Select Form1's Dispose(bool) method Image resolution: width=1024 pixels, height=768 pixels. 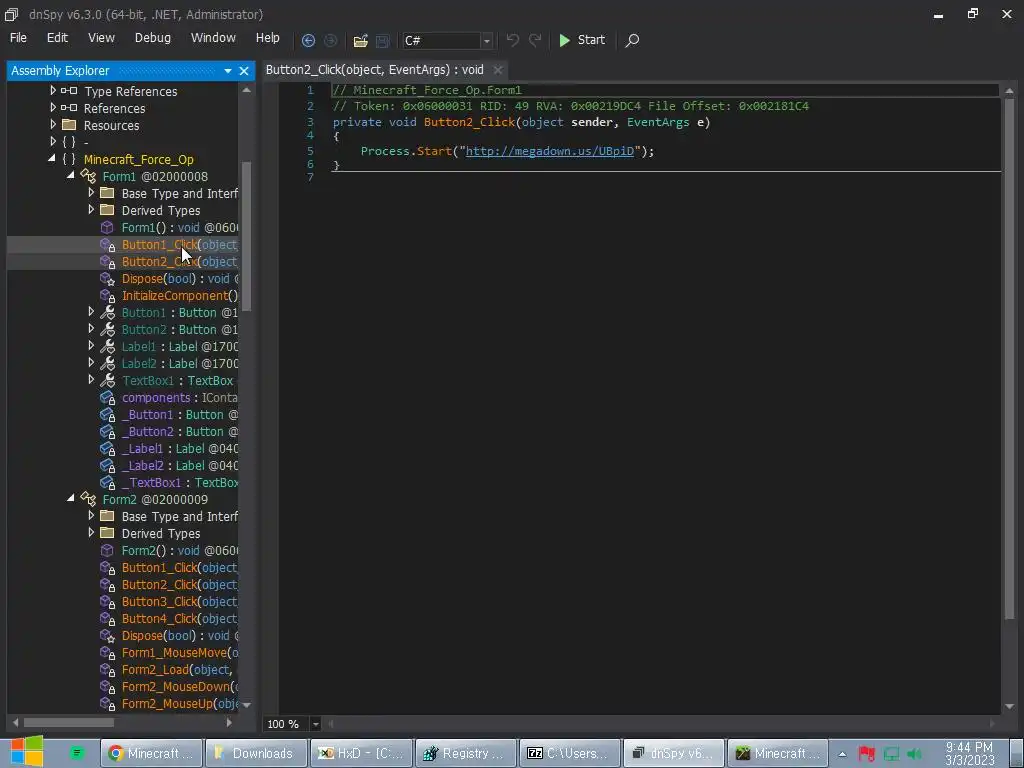(180, 278)
